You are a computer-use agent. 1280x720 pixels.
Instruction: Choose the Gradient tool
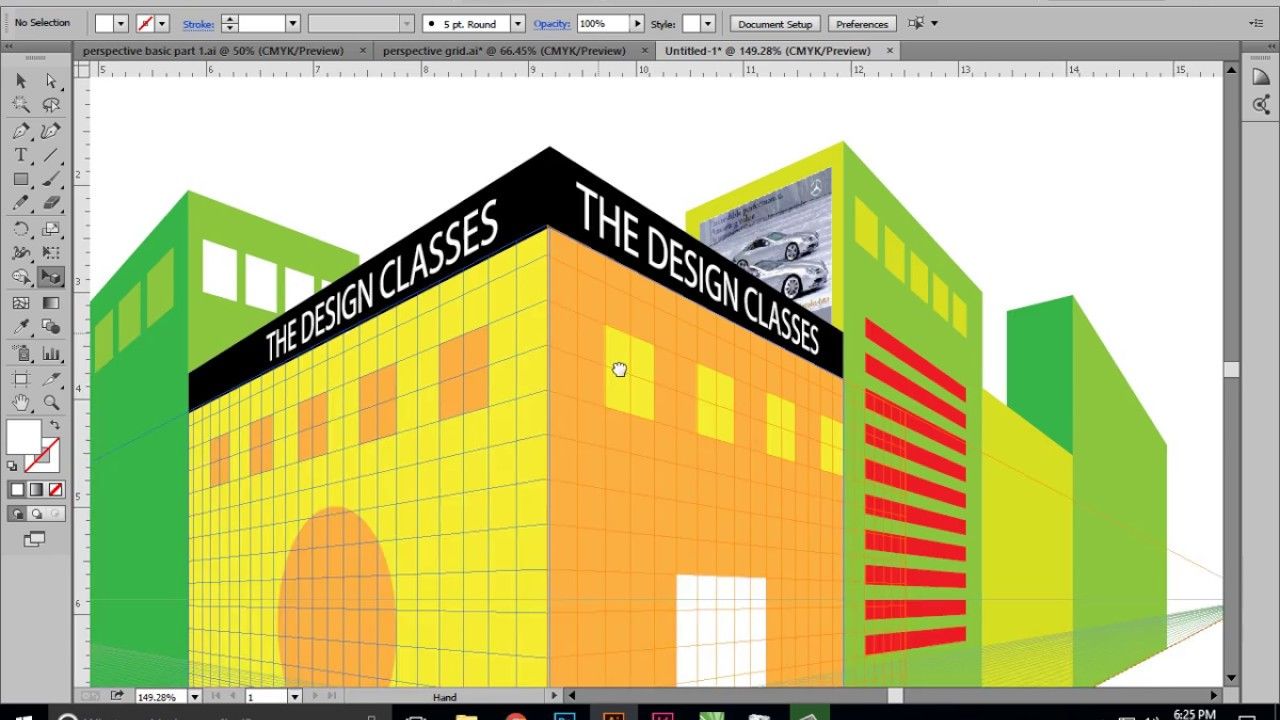(x=51, y=303)
